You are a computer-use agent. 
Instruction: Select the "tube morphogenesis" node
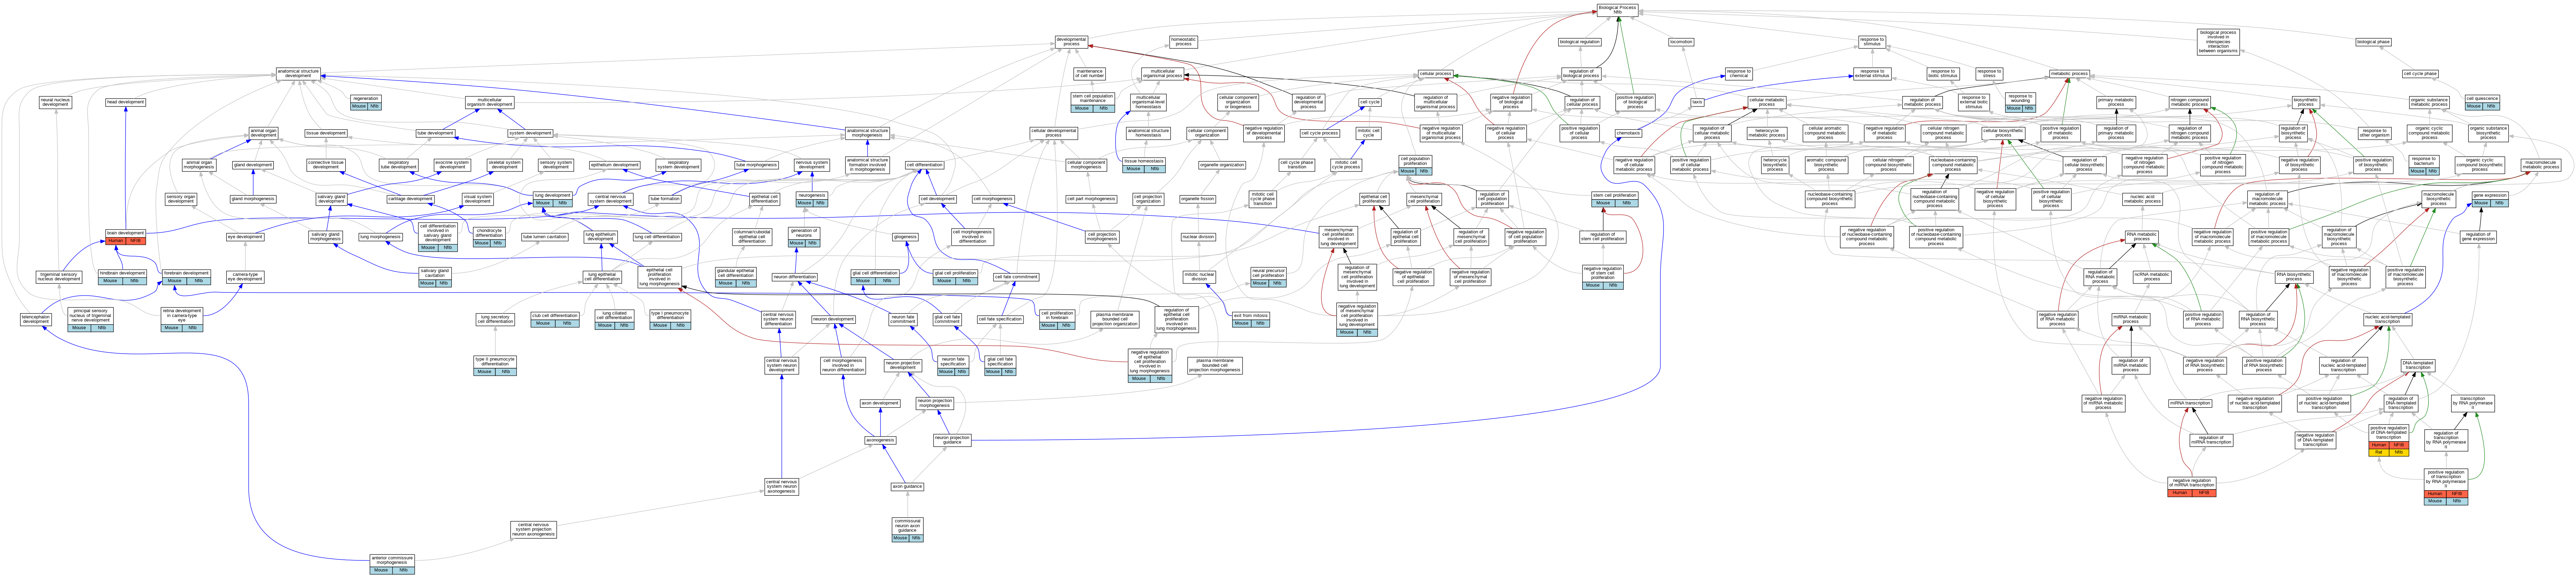coord(756,165)
